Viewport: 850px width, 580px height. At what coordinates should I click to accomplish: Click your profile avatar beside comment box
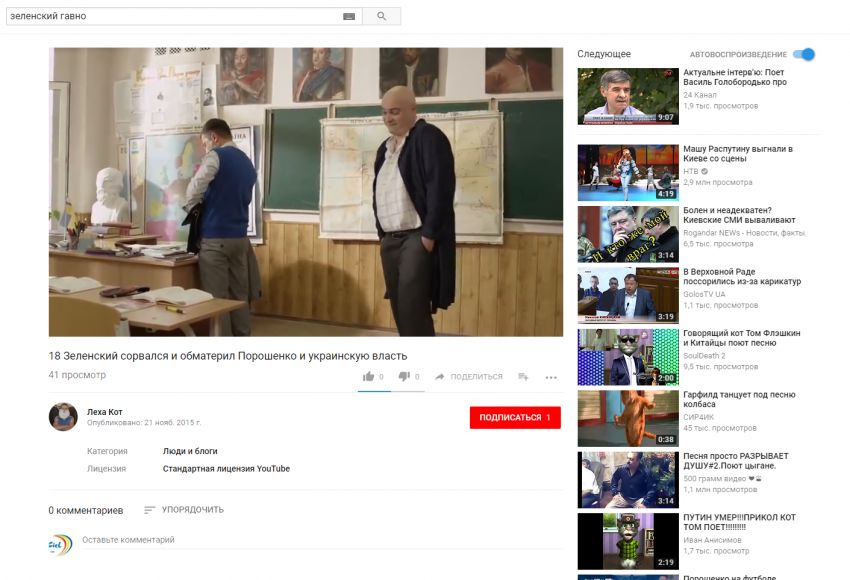coord(60,545)
